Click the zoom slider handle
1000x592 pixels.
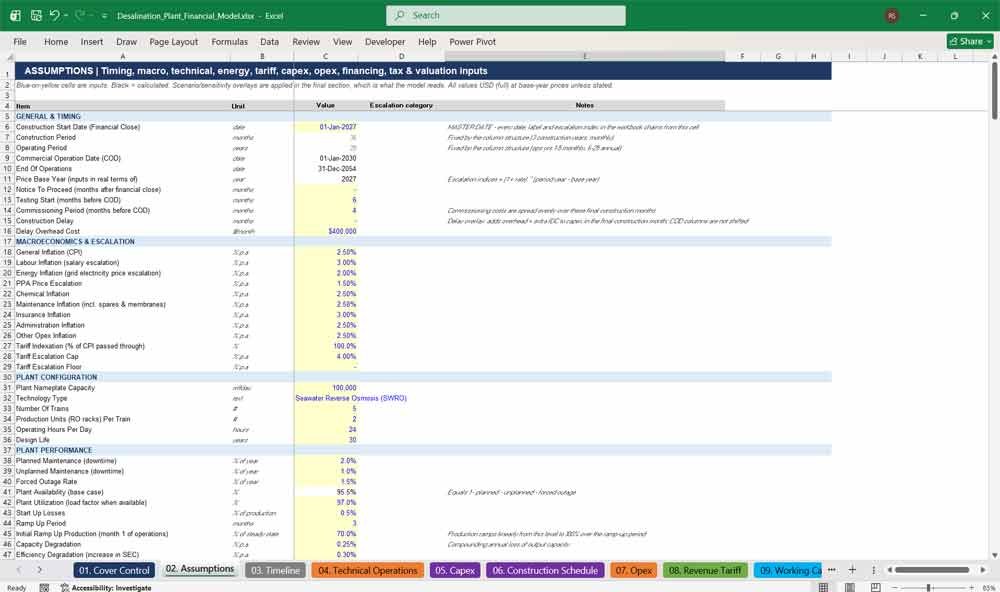coord(929,588)
